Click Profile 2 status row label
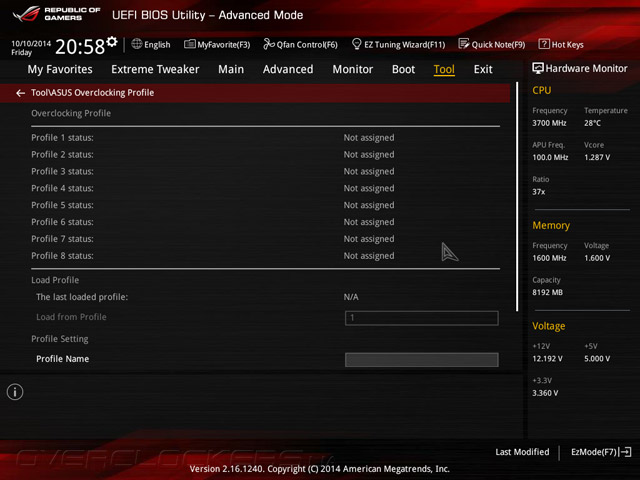Screen dimensions: 640x480 pyautogui.click(x=62, y=155)
